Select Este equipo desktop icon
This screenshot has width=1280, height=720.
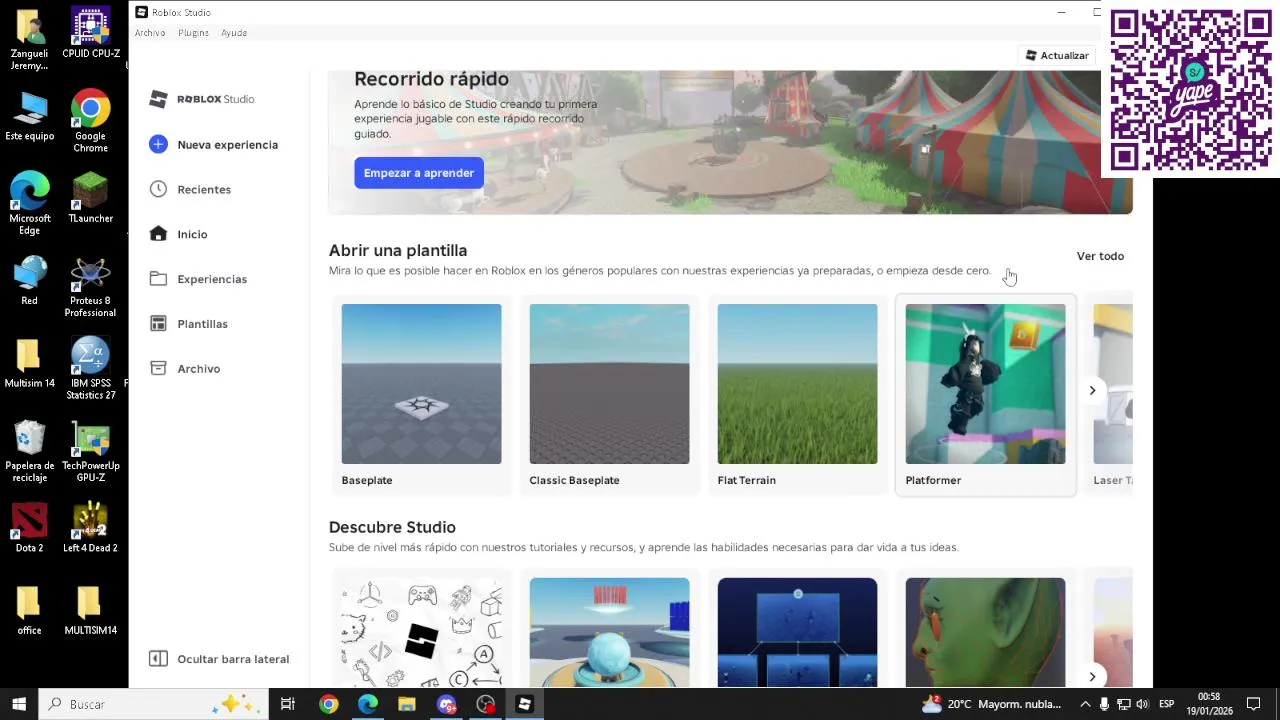coord(29,116)
